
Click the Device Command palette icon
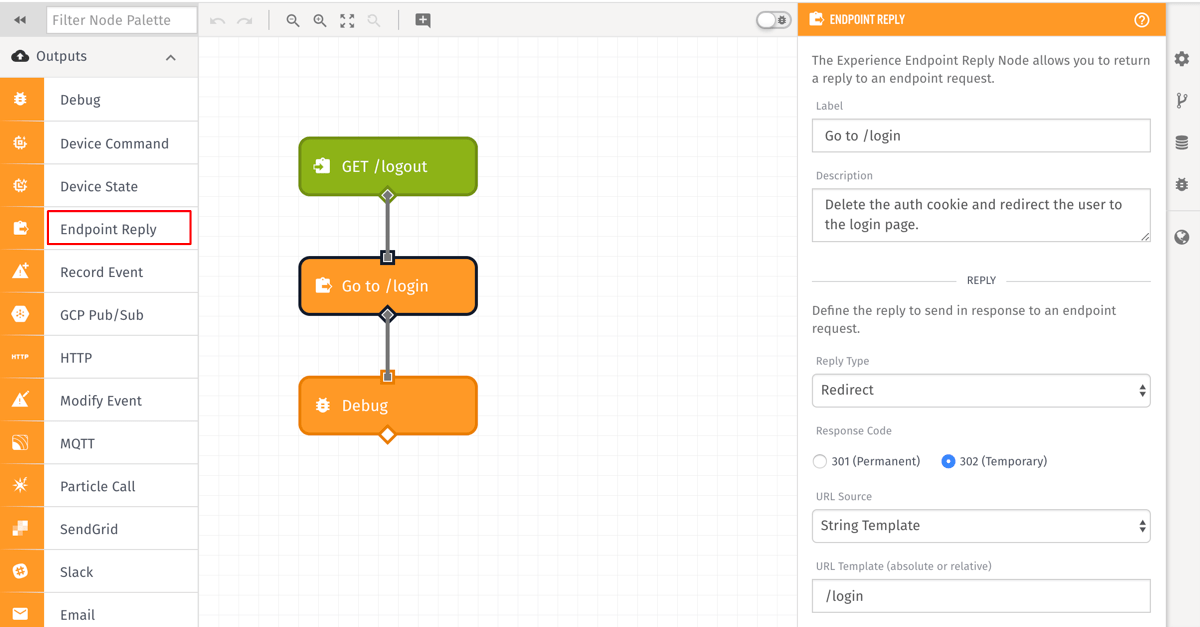pyautogui.click(x=21, y=143)
